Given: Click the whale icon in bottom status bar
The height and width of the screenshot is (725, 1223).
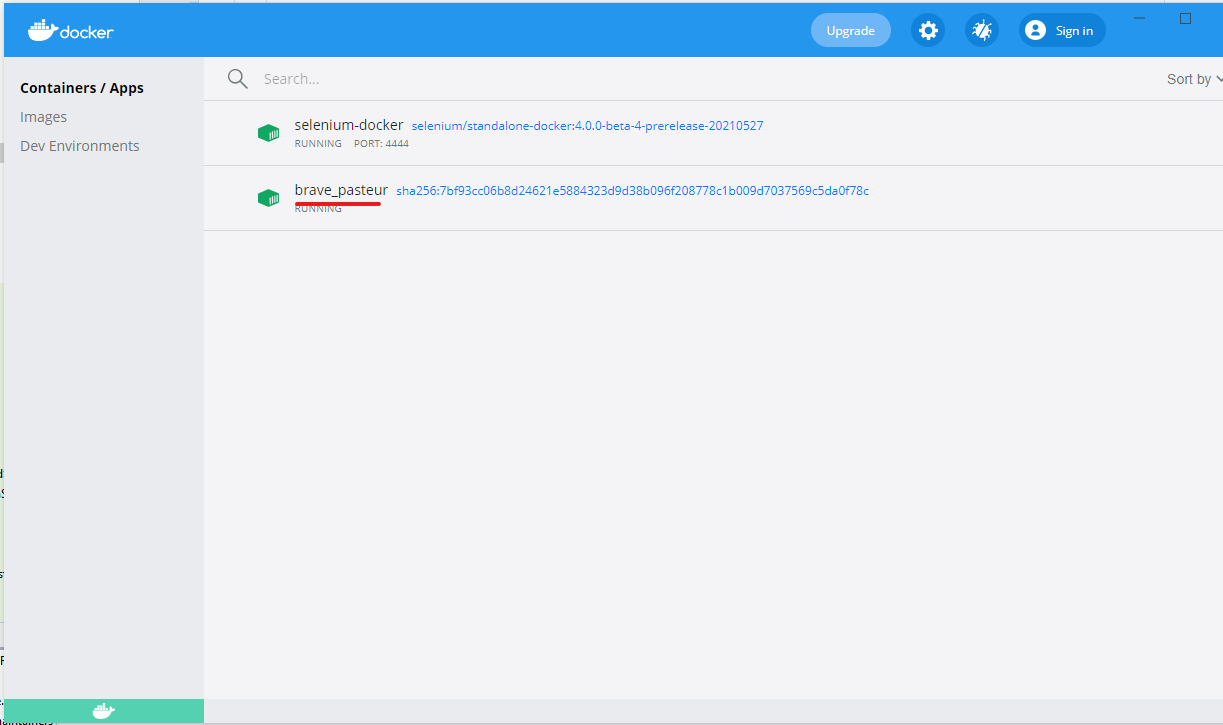Looking at the screenshot, I should tap(104, 711).
